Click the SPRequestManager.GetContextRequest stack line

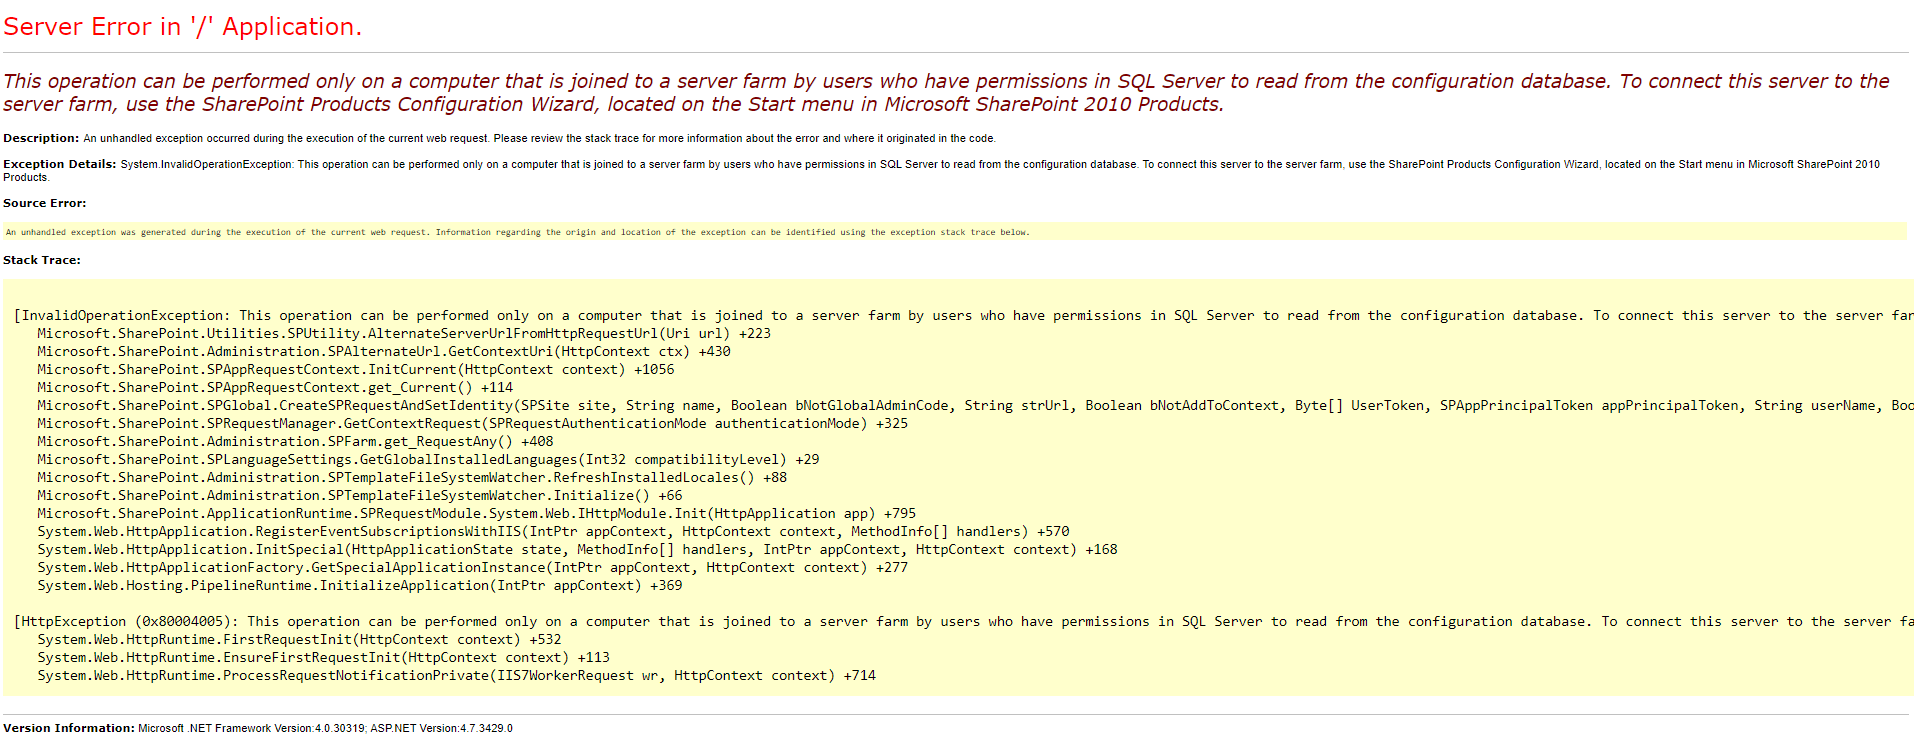[x=473, y=423]
